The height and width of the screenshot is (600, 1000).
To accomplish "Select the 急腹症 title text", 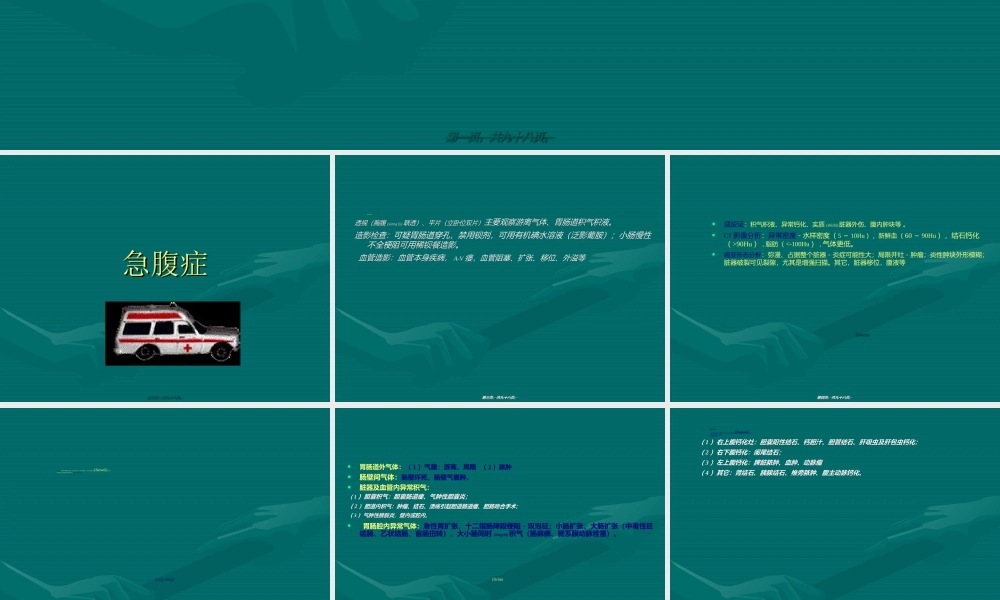I will 165,264.
